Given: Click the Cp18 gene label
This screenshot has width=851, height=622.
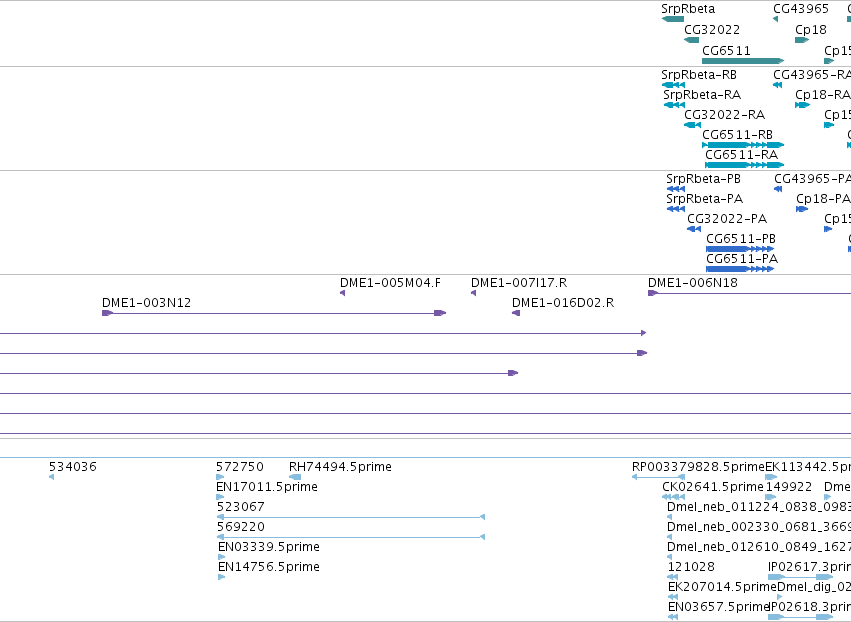Looking at the screenshot, I should (x=811, y=29).
